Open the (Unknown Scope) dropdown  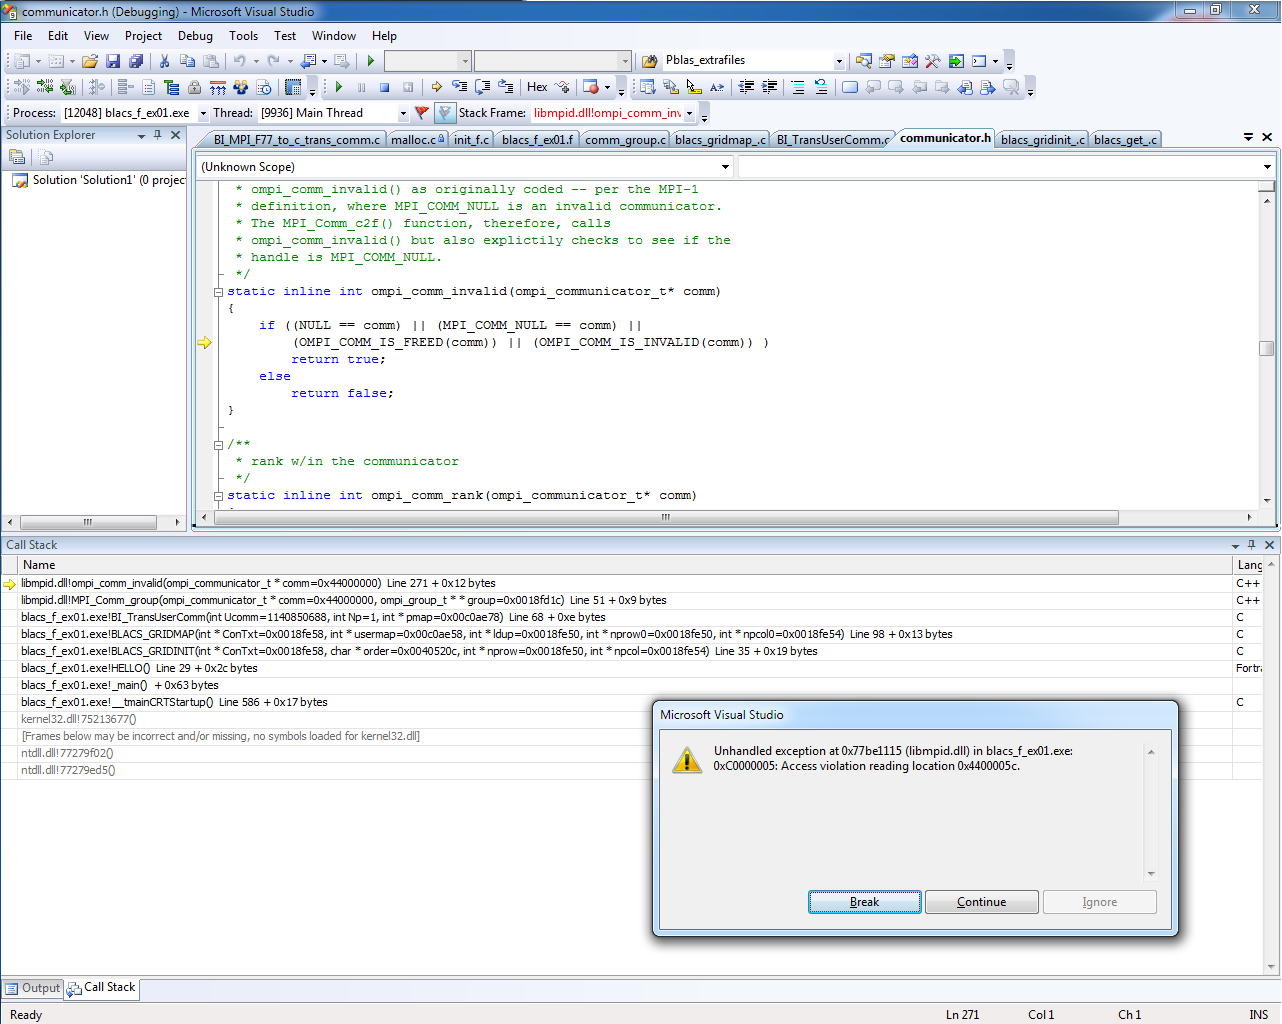pos(726,167)
